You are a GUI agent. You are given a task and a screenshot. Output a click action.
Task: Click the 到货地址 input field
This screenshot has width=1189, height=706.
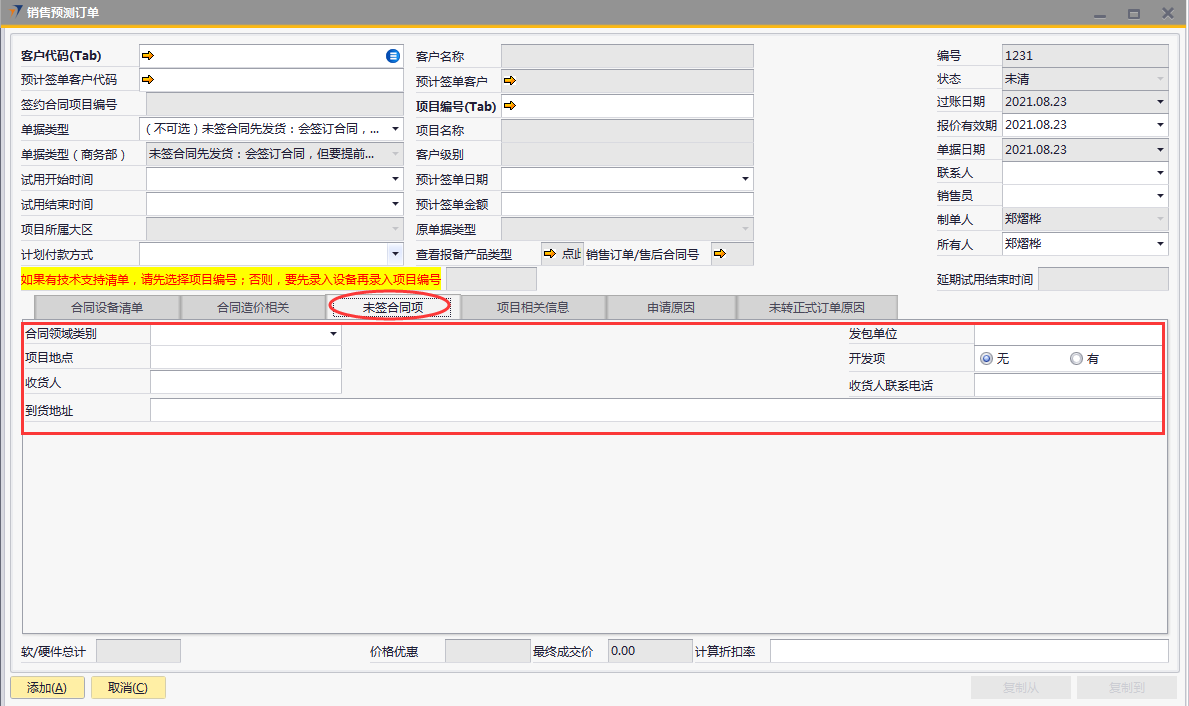655,410
